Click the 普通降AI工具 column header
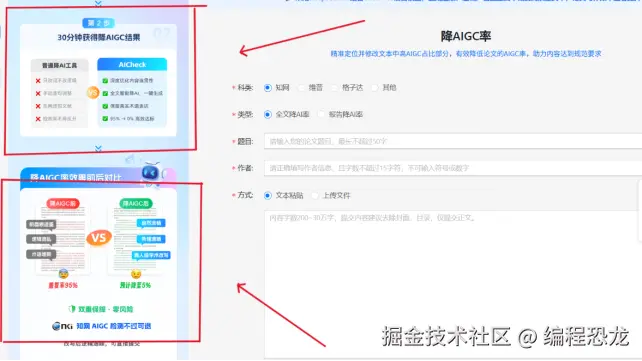 (59, 65)
